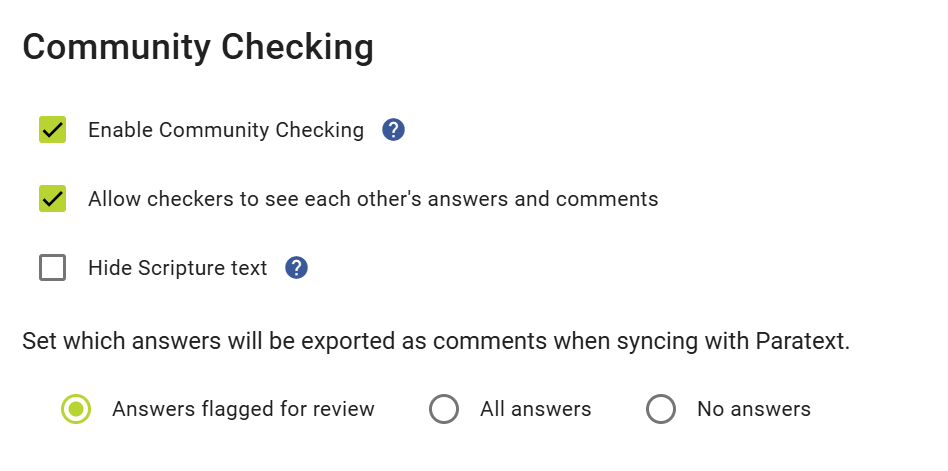Select Answers flagged for review radio button
This screenshot has width=948, height=471.
pos(76,409)
